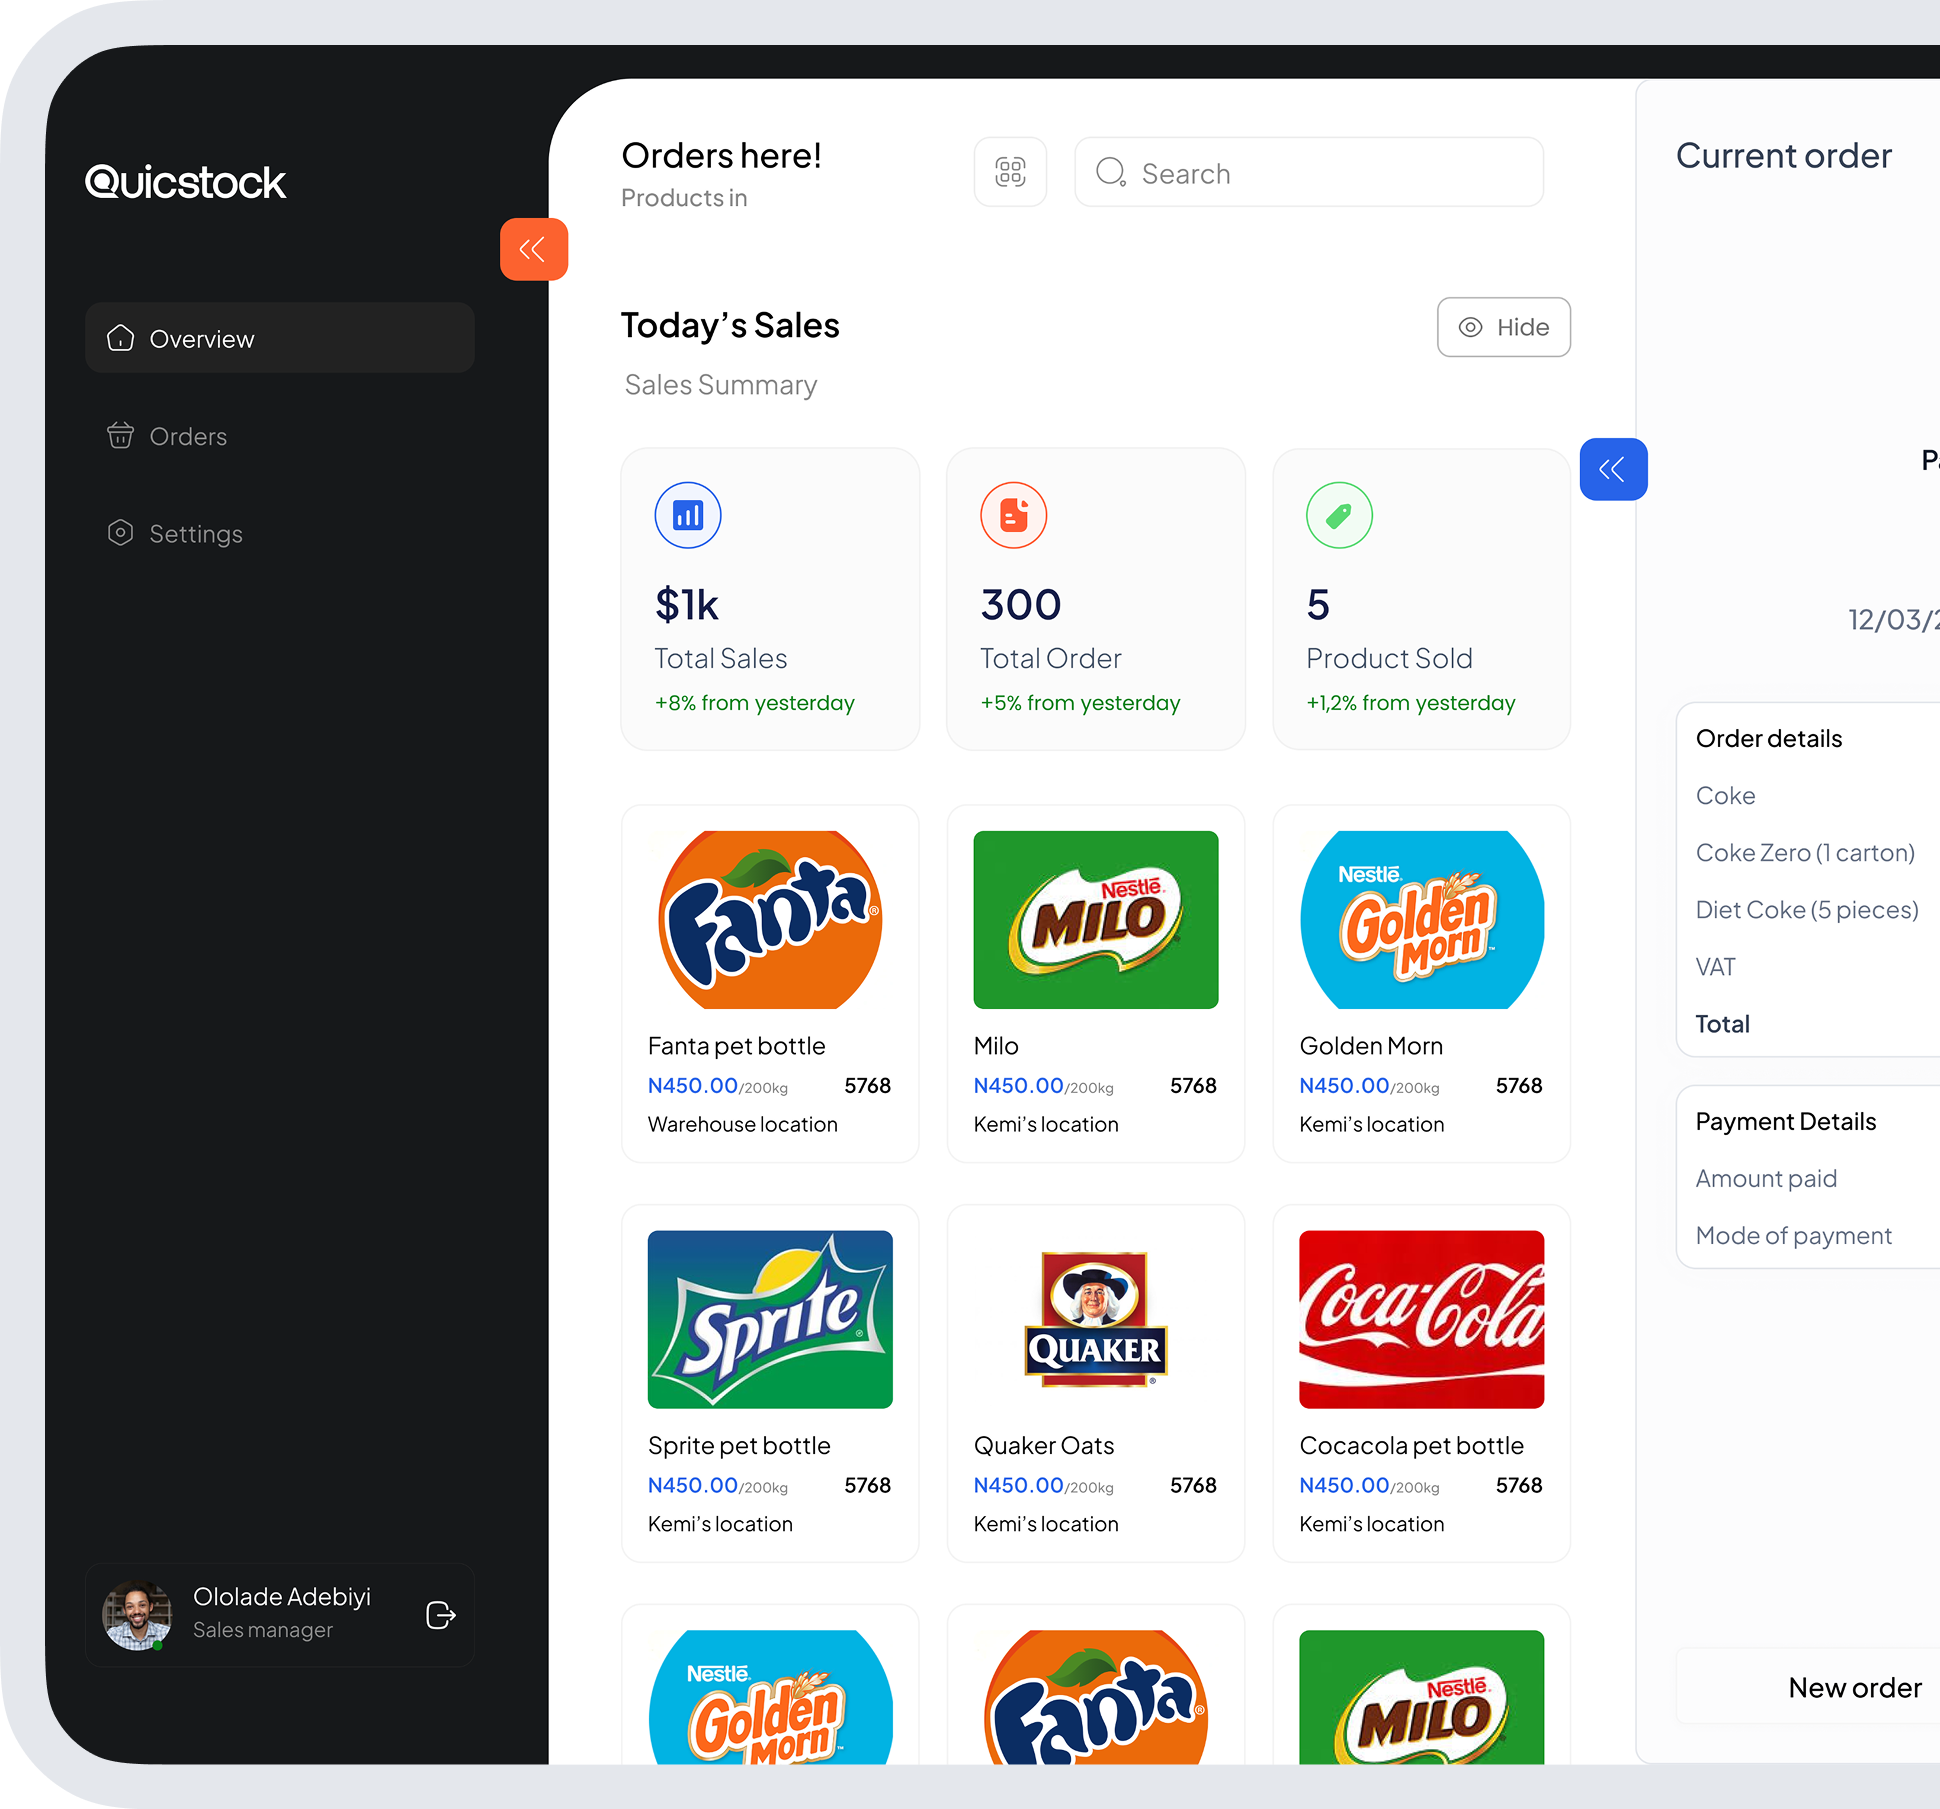Screen dimensions: 1940x1809
Task: Click 'Mode of payment' row
Action: point(1794,1236)
